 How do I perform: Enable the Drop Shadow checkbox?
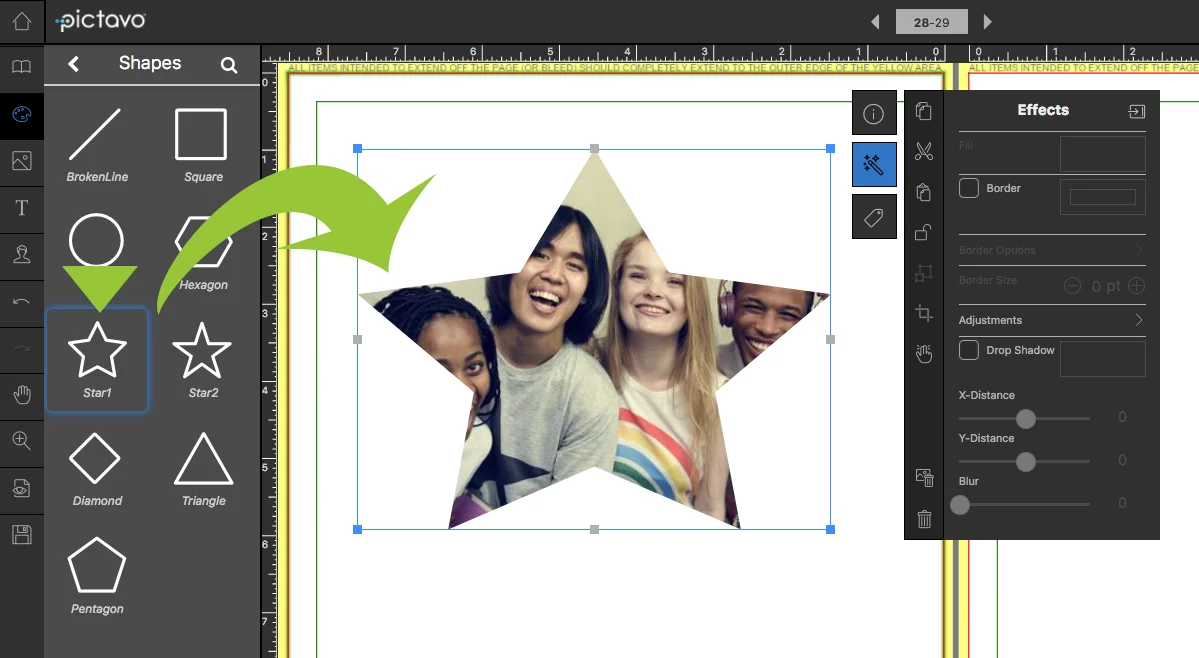pyautogui.click(x=969, y=350)
